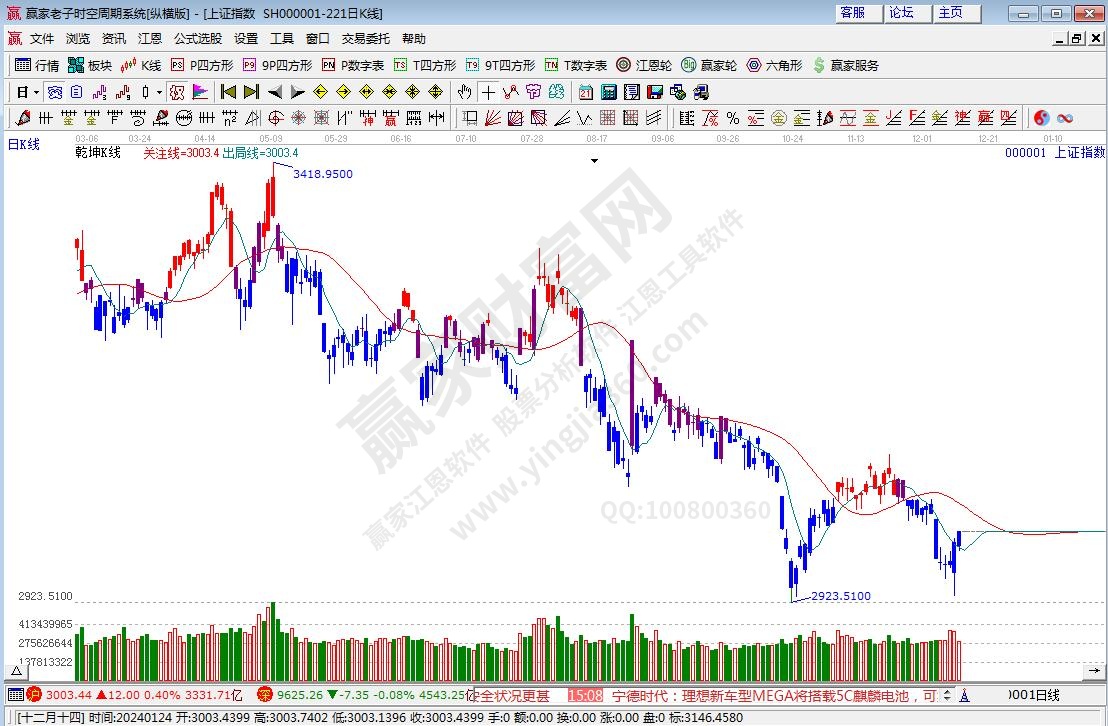Expand the candlestick style dropdown arrow
1108x726 pixels.
click(160, 92)
